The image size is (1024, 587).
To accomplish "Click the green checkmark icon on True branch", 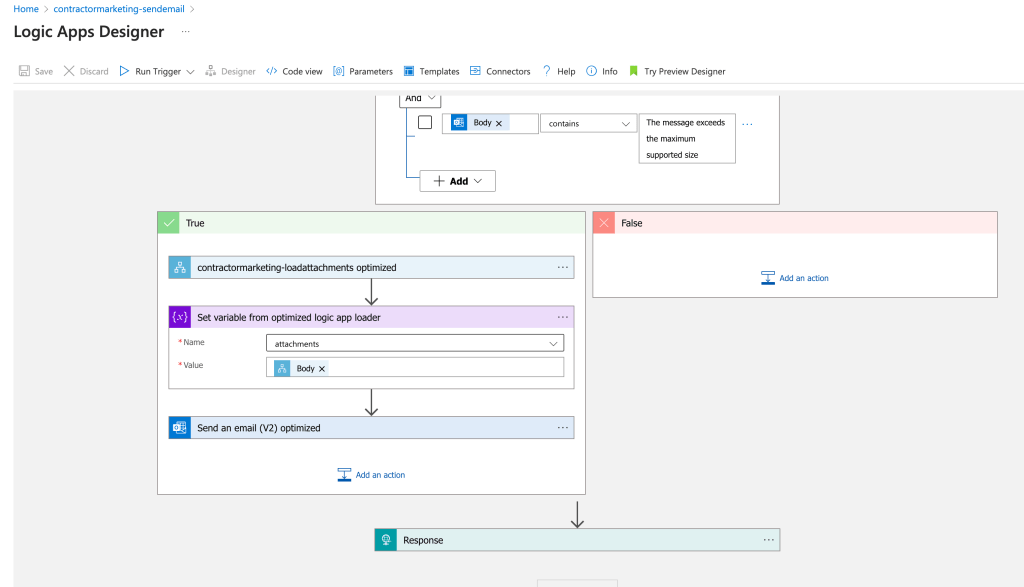I will [x=169, y=223].
